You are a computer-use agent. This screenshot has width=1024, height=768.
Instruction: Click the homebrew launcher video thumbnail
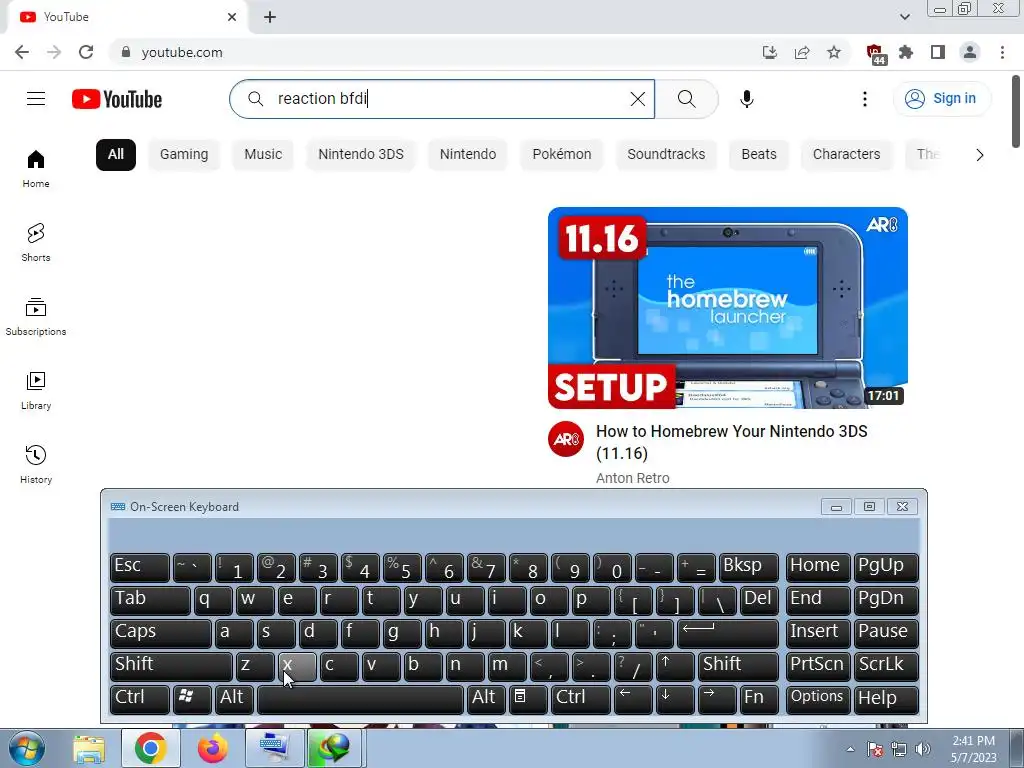point(728,308)
